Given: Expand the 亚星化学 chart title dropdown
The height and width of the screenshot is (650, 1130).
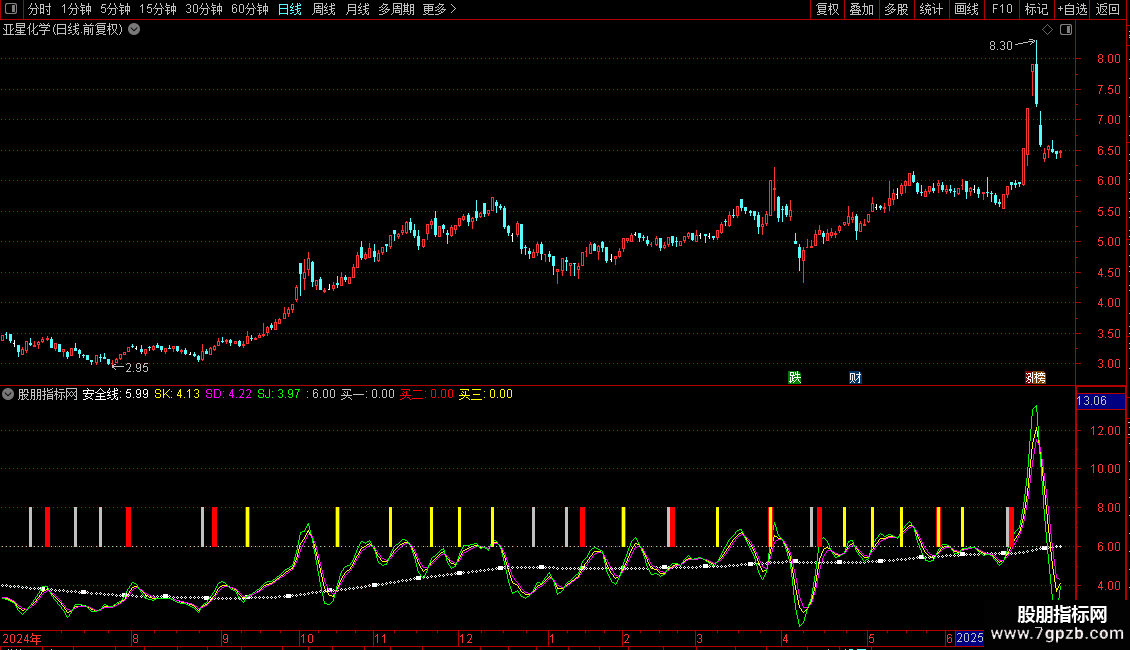Looking at the screenshot, I should click(135, 30).
